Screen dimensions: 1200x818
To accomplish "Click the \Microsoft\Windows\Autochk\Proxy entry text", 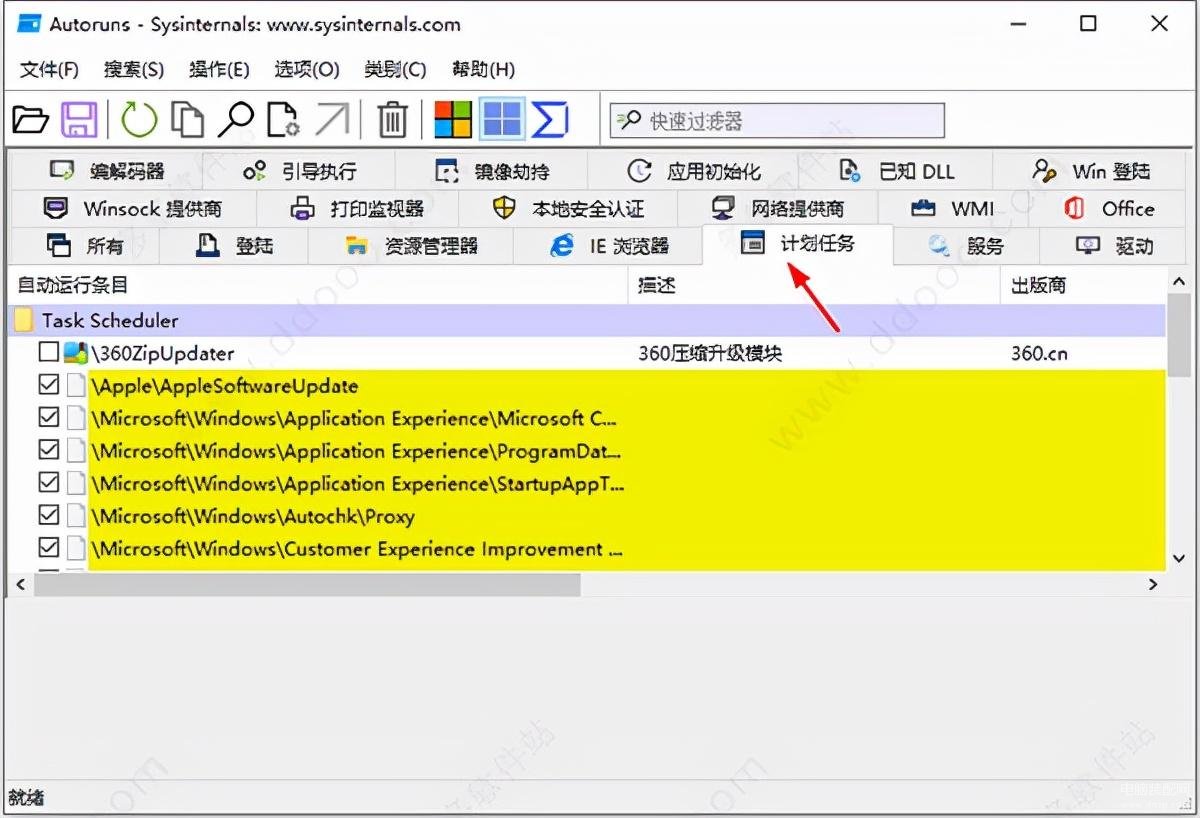I will coord(253,517).
